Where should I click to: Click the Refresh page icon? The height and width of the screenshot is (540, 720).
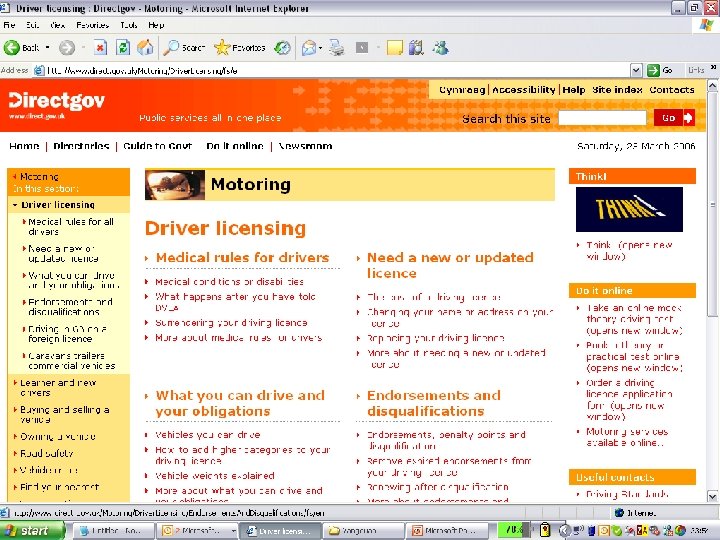(123, 47)
